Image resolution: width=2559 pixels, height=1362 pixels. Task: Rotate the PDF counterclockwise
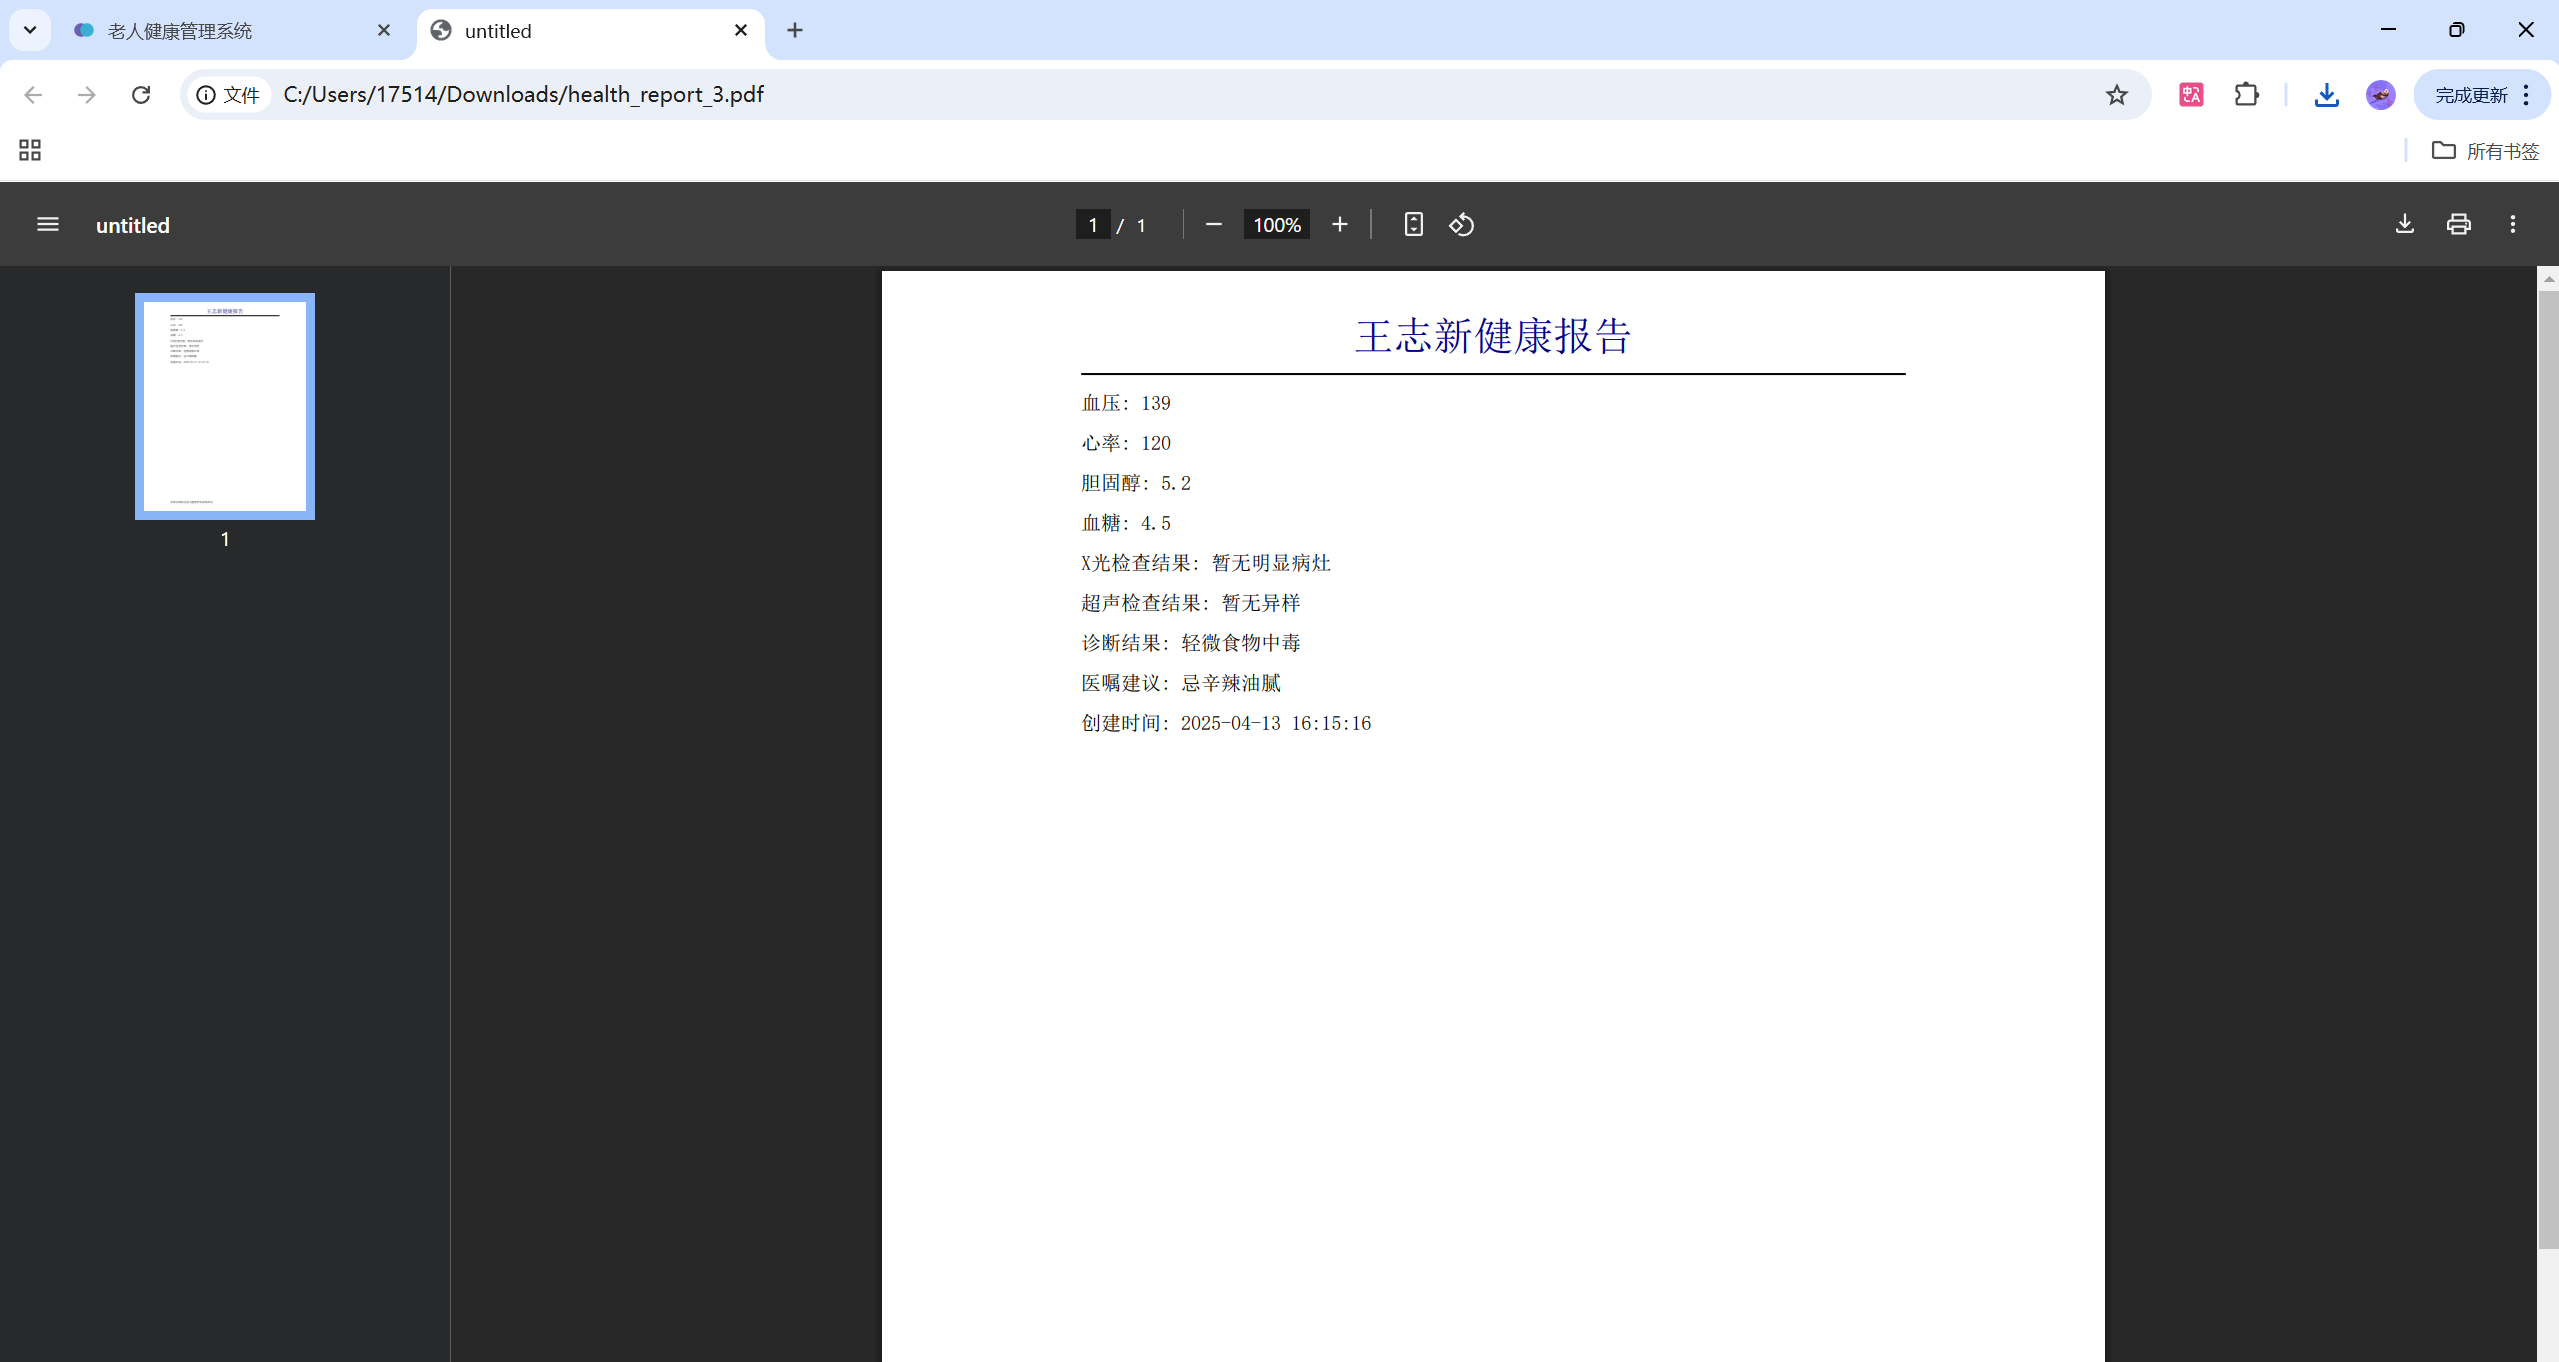(x=1461, y=224)
